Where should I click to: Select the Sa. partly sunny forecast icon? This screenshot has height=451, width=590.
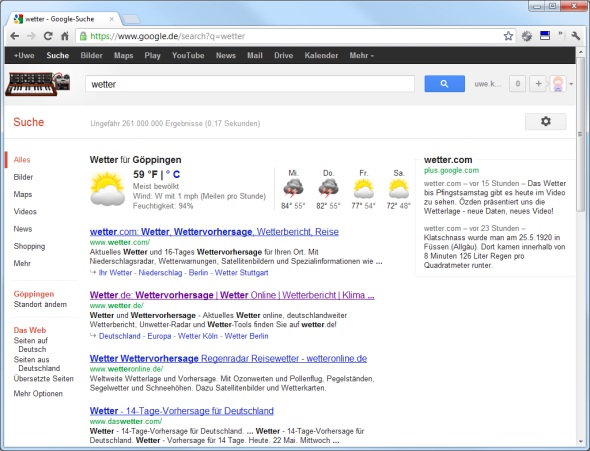pyautogui.click(x=398, y=188)
